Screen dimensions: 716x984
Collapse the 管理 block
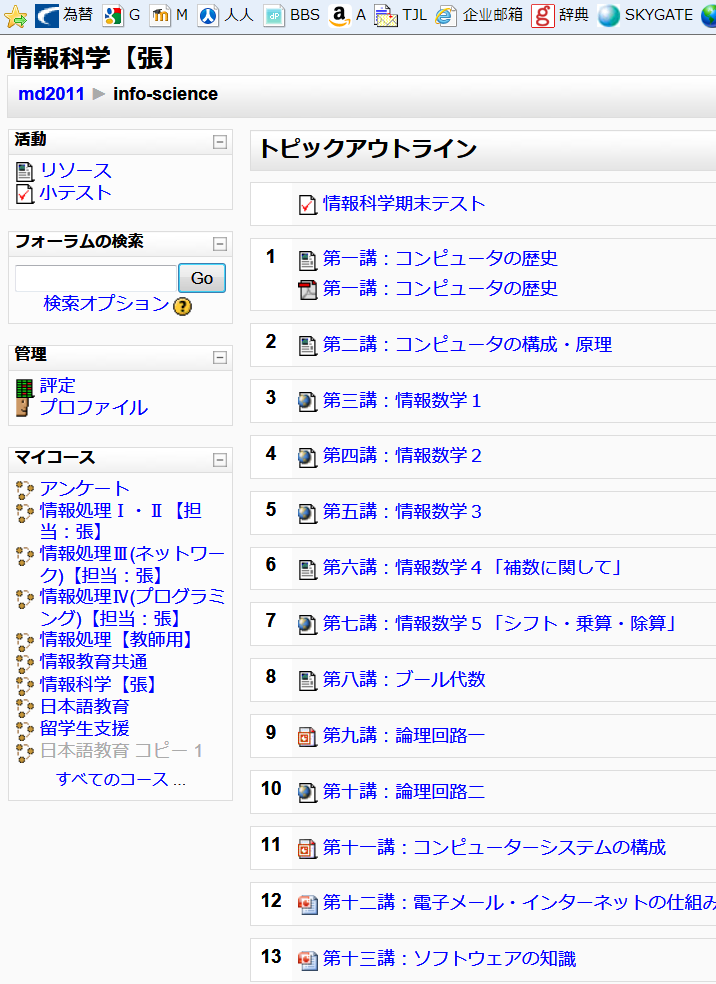[220, 357]
